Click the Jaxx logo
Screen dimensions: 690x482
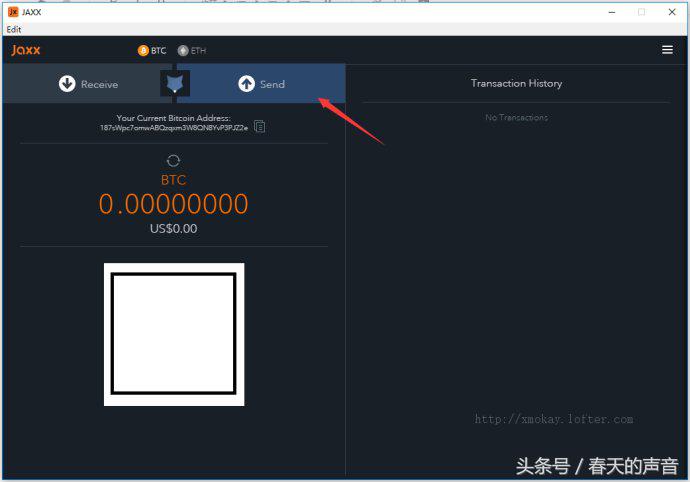coord(26,50)
